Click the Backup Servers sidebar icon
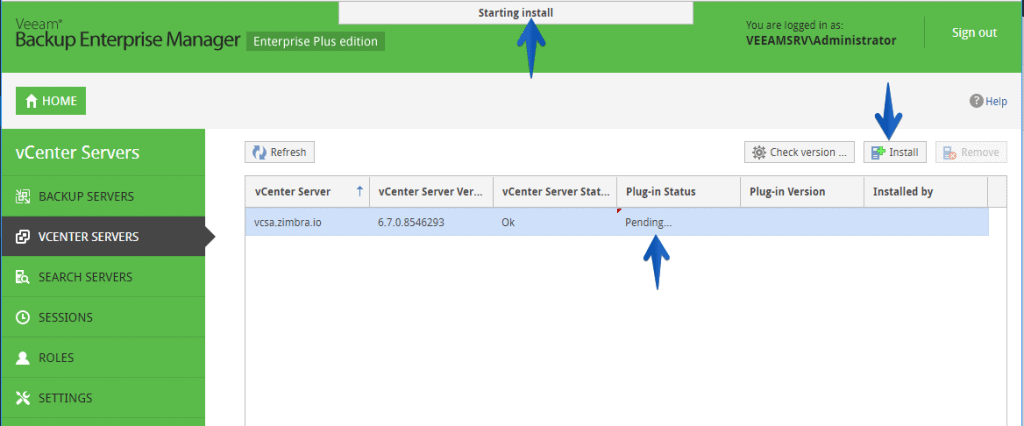The image size is (1024, 426). [23, 196]
